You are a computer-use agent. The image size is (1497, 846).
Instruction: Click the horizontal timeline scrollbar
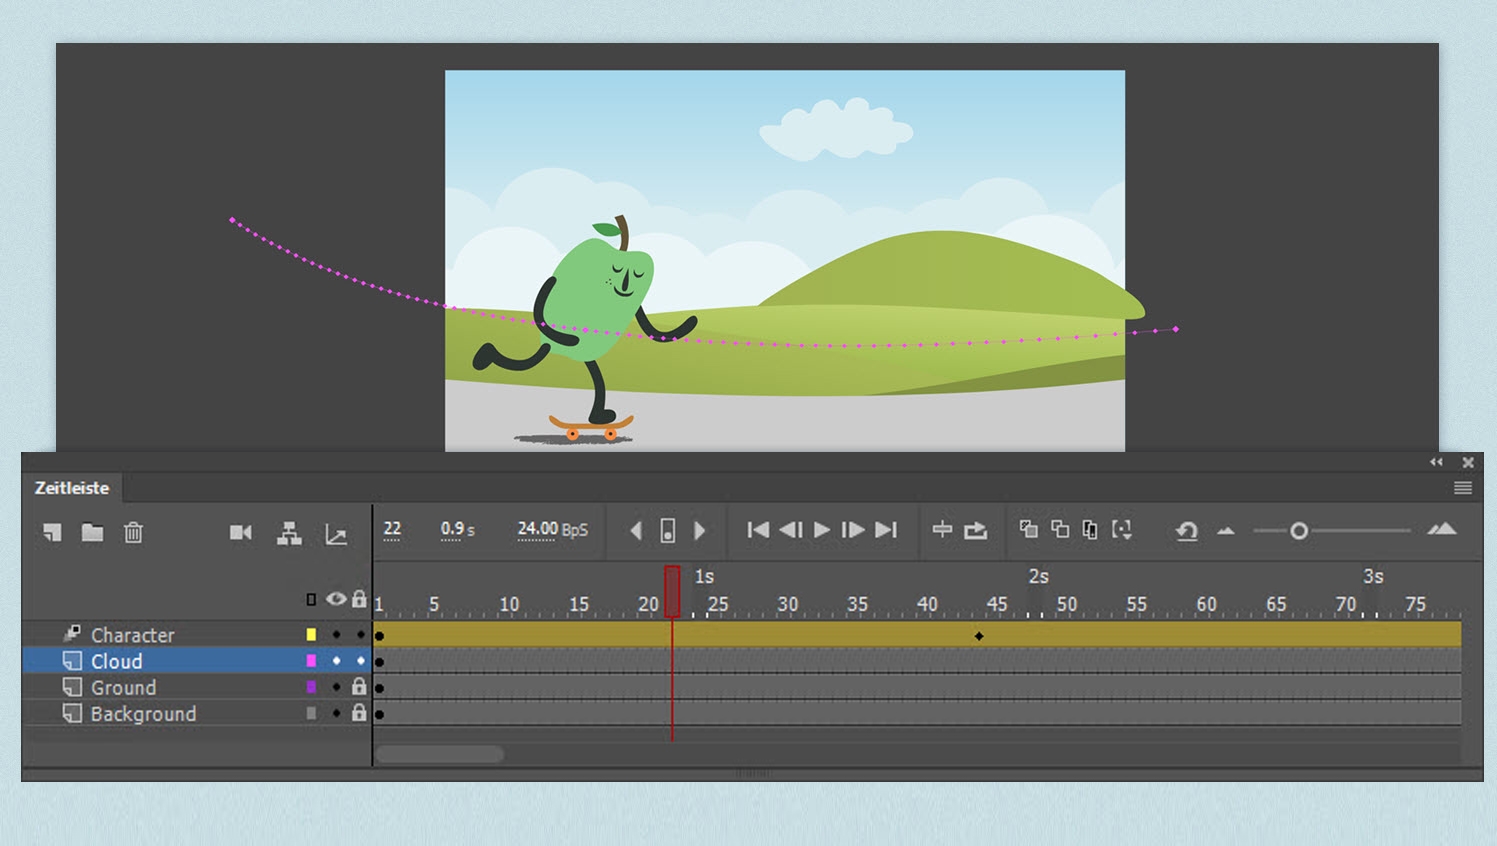click(x=440, y=754)
